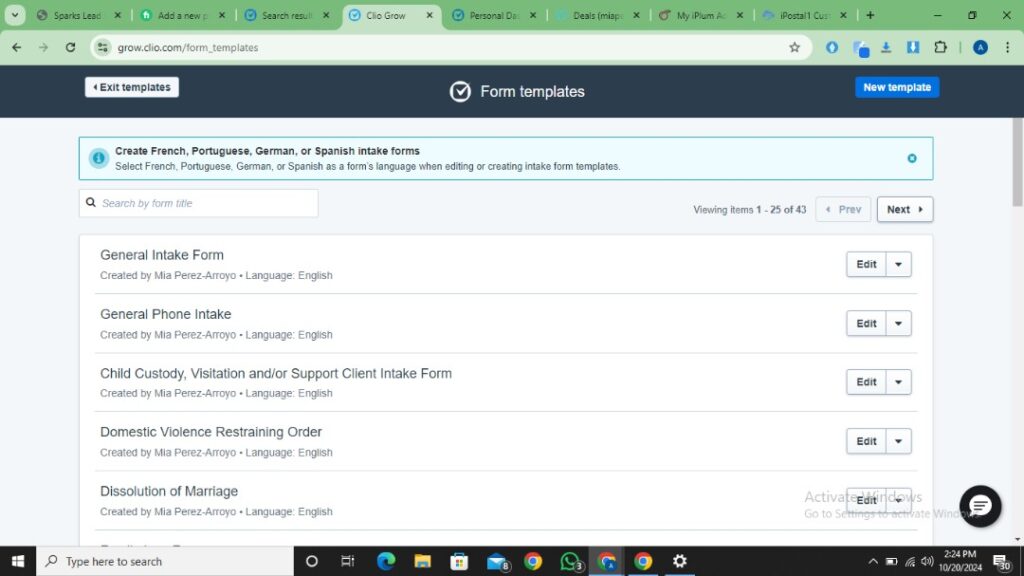The image size is (1024, 576).
Task: Click the Search by form title field
Action: [205, 203]
